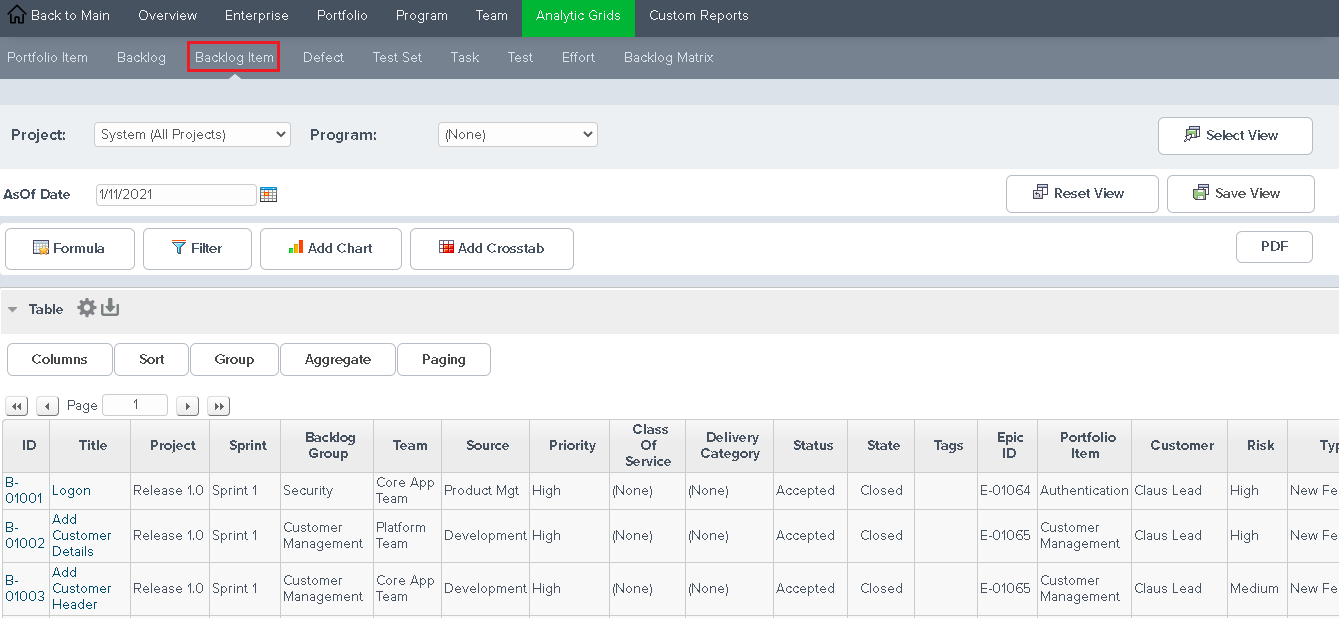Screen dimensions: 1339x621
Task: Open the Formula button
Action: click(x=70, y=249)
